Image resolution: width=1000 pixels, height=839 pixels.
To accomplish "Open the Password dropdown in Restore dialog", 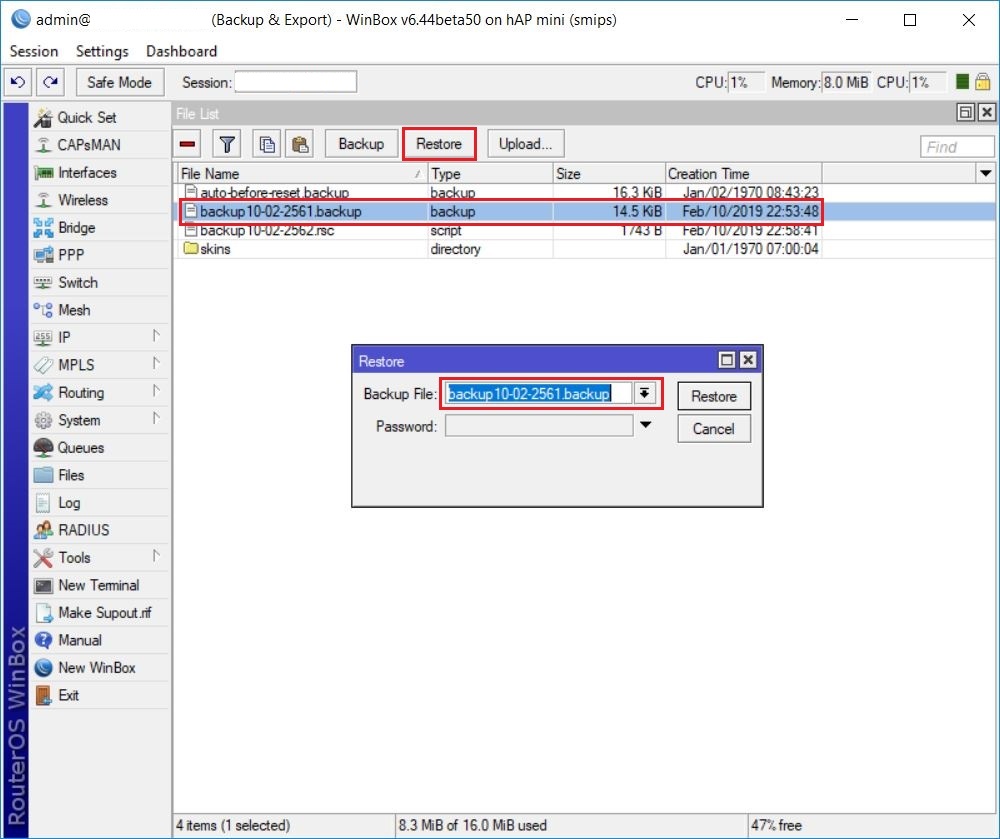I will coord(646,426).
